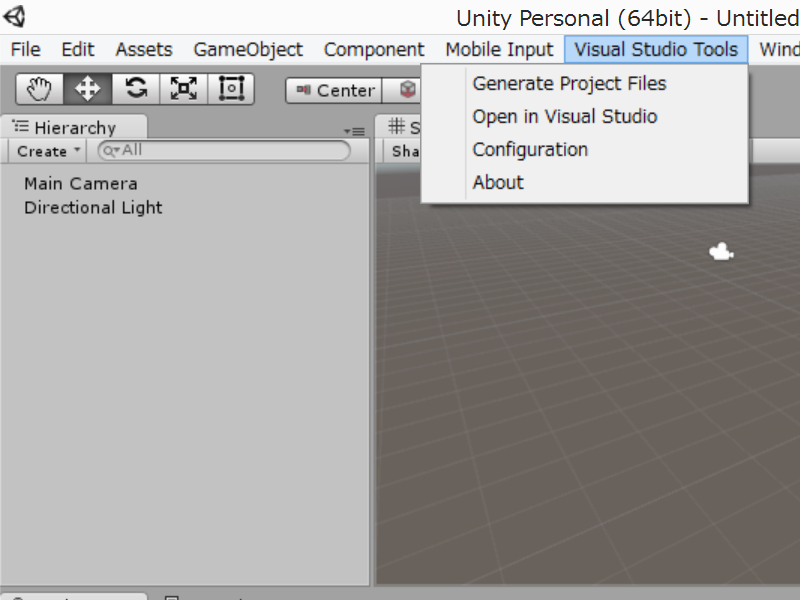Choose Open in Visual Studio
The width and height of the screenshot is (800, 600).
pyautogui.click(x=584, y=116)
